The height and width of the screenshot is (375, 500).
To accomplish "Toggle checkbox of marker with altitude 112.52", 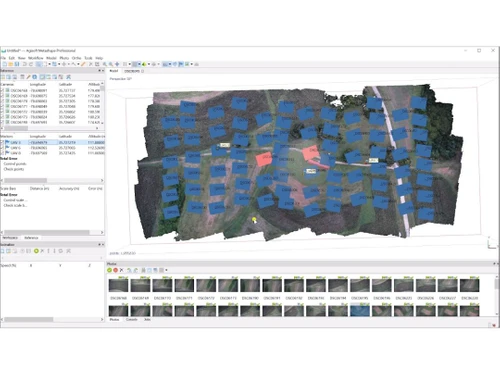I will point(2,148).
